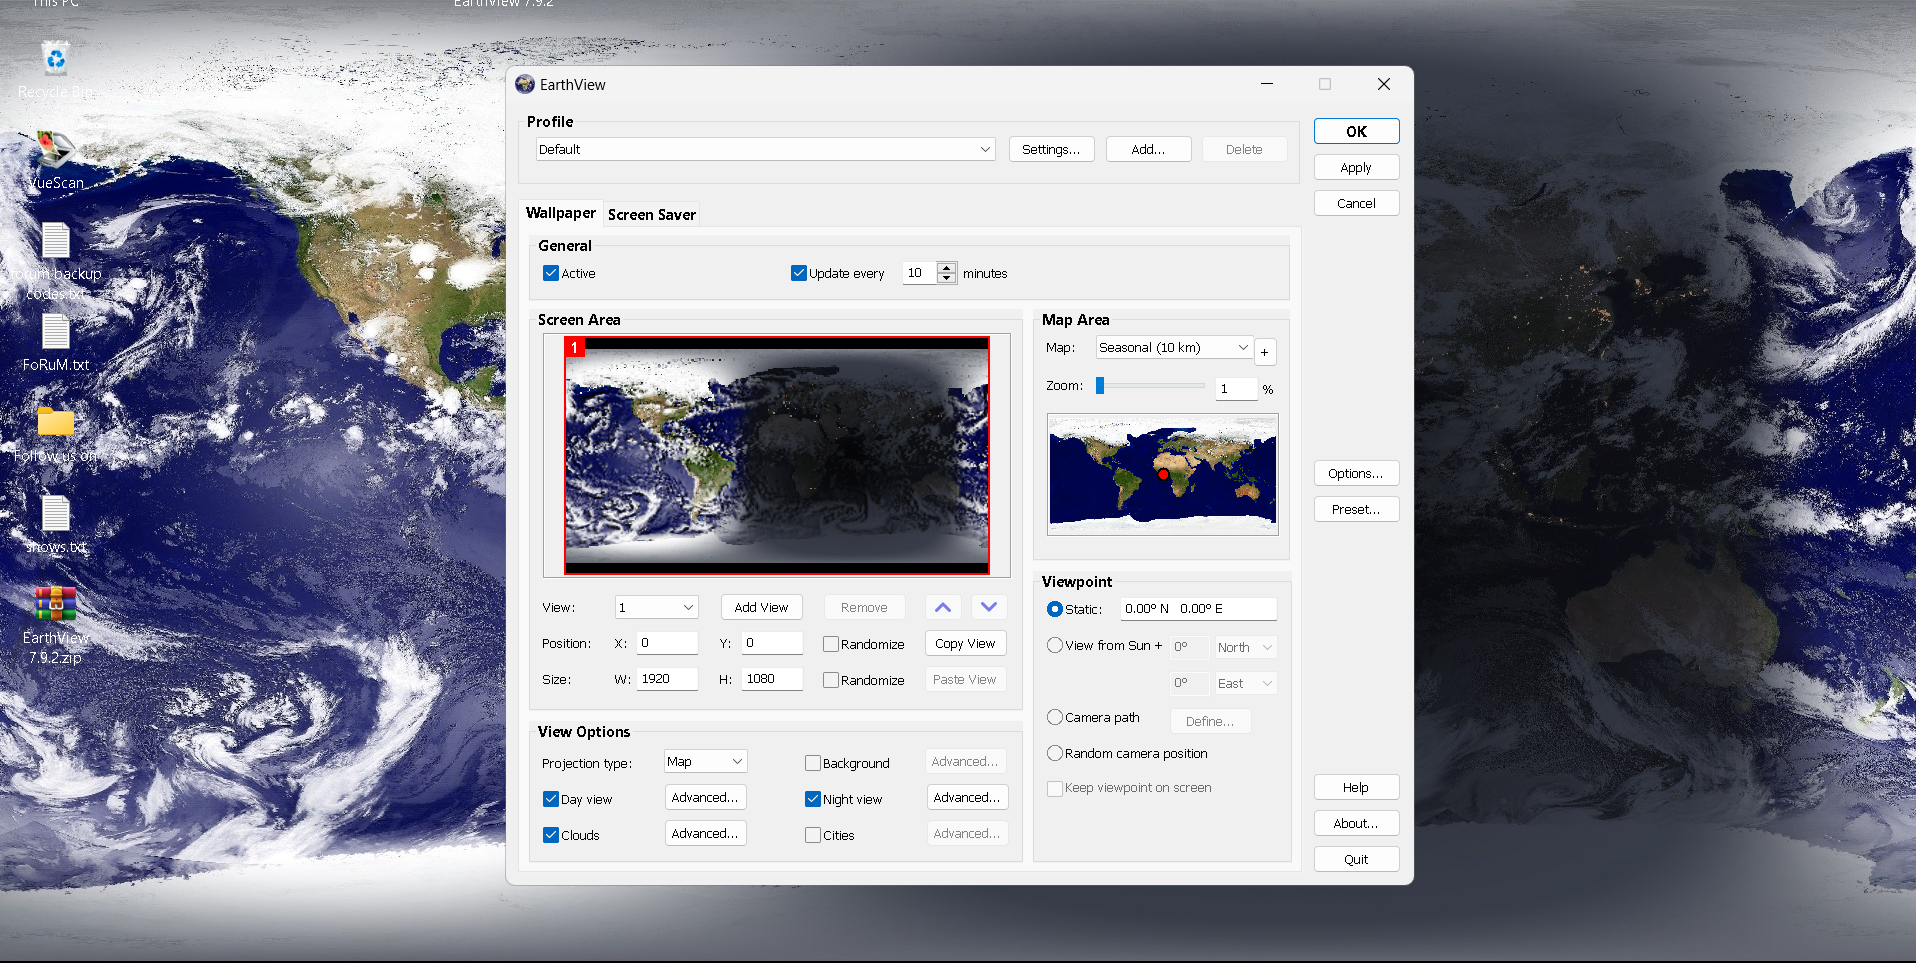This screenshot has height=963, width=1916.
Task: Click the Help button
Action: pyautogui.click(x=1356, y=787)
